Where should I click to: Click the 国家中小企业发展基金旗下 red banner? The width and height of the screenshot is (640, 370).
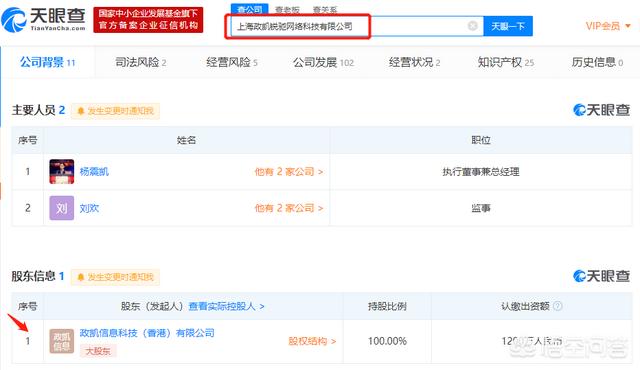(x=148, y=20)
